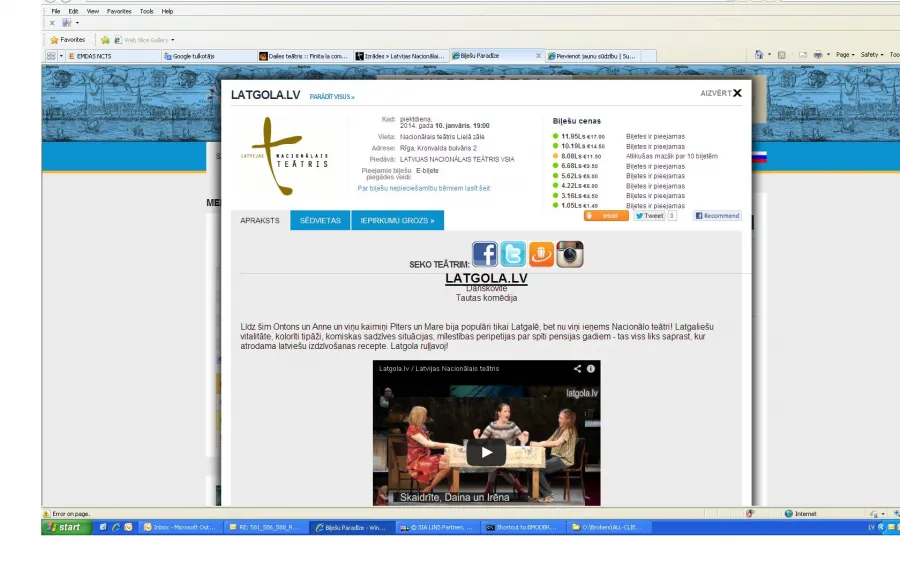Close the popup with the X icon
Image resolution: width=900 pixels, height=562 pixels.
pos(738,93)
